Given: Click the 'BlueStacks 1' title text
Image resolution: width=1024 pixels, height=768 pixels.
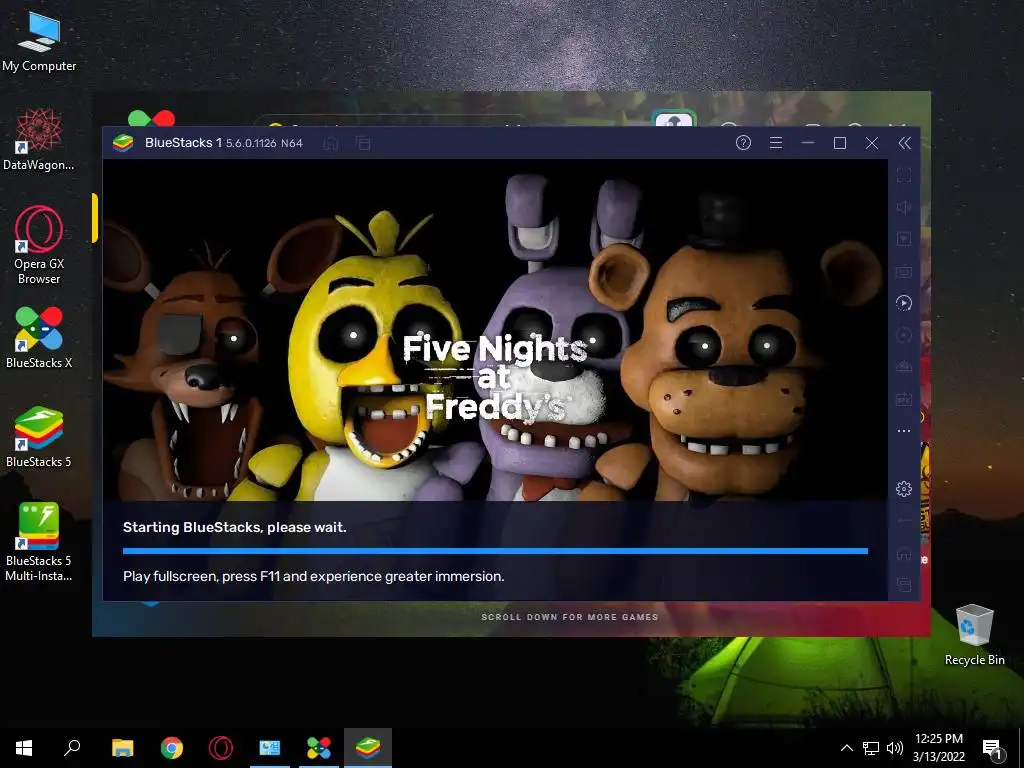Looking at the screenshot, I should [x=184, y=143].
